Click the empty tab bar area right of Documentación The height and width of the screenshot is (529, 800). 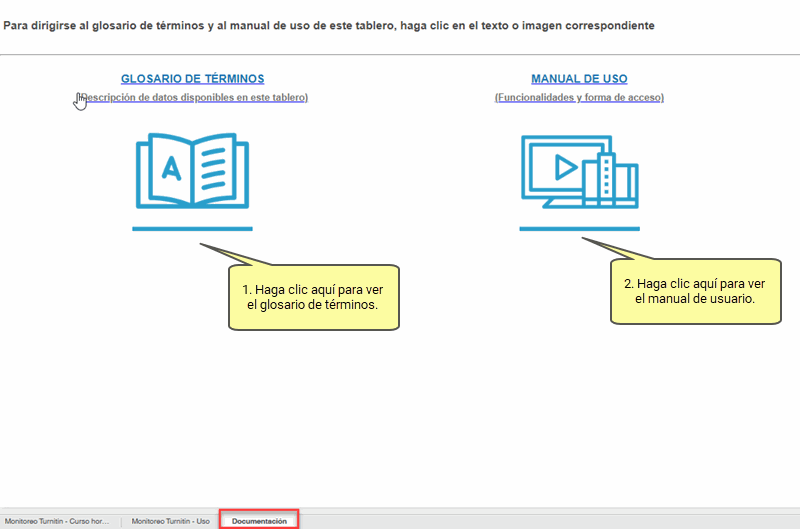click(x=550, y=520)
